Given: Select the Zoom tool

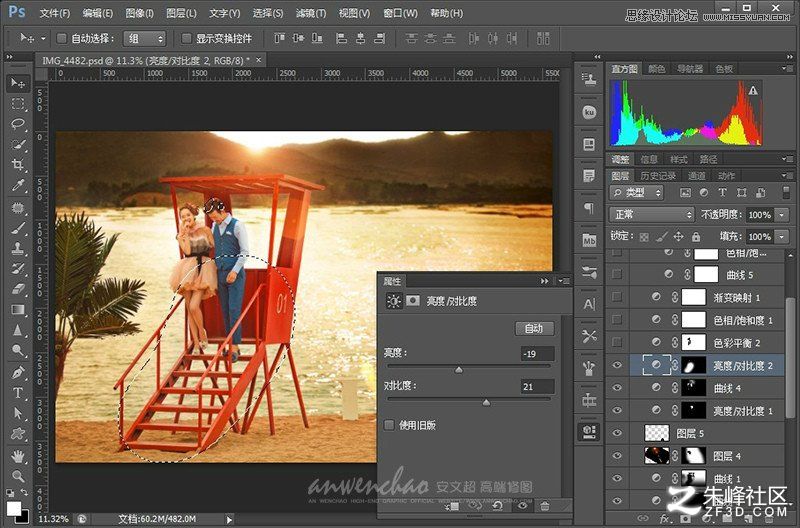Looking at the screenshot, I should [x=18, y=476].
